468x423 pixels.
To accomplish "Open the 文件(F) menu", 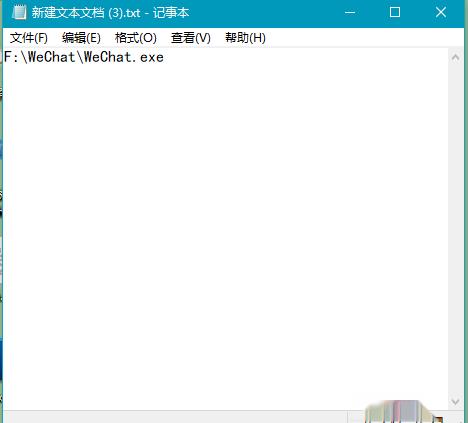I will (29, 38).
